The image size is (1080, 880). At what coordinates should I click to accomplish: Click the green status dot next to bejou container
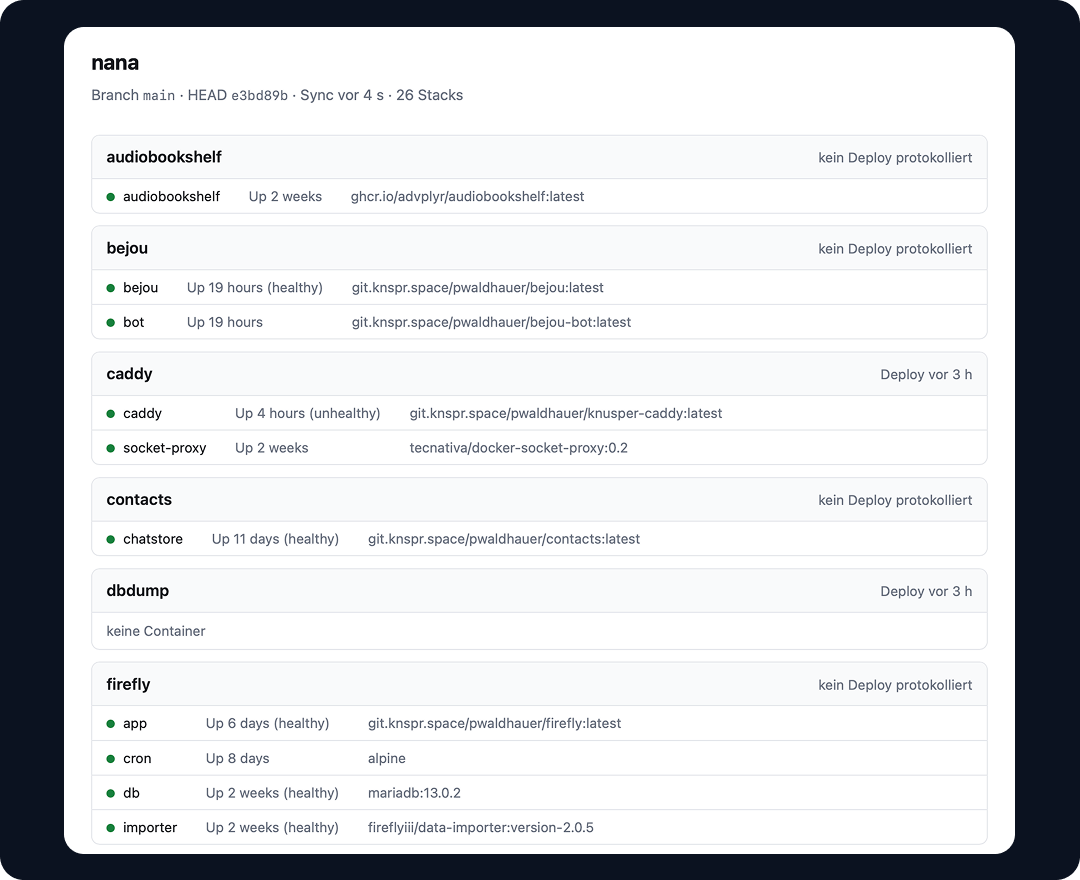pos(110,288)
